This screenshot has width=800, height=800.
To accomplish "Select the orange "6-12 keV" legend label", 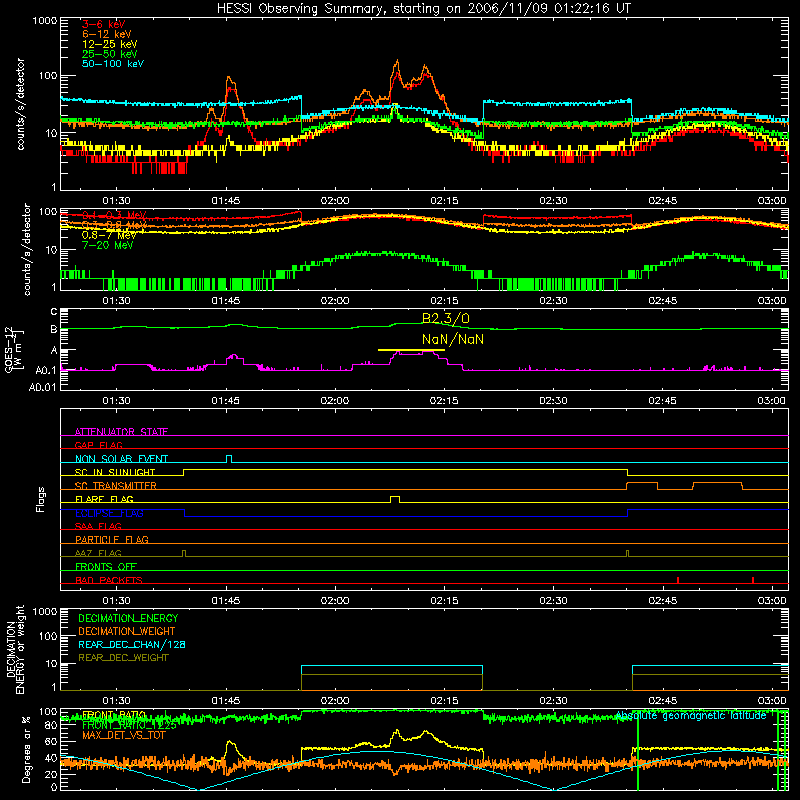I will (106, 34).
